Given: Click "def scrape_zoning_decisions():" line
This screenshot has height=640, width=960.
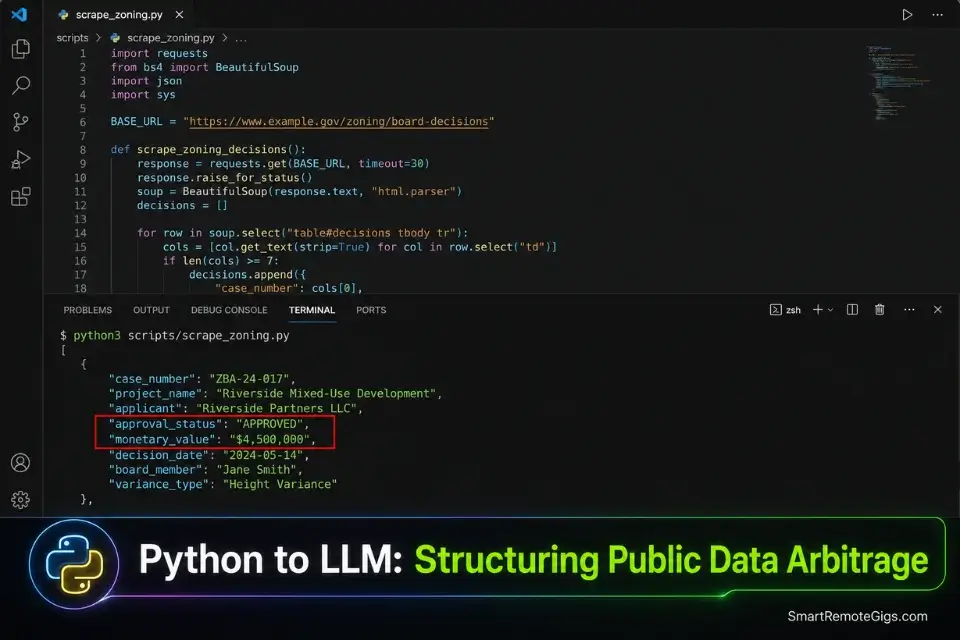Looking at the screenshot, I should [x=208, y=149].
